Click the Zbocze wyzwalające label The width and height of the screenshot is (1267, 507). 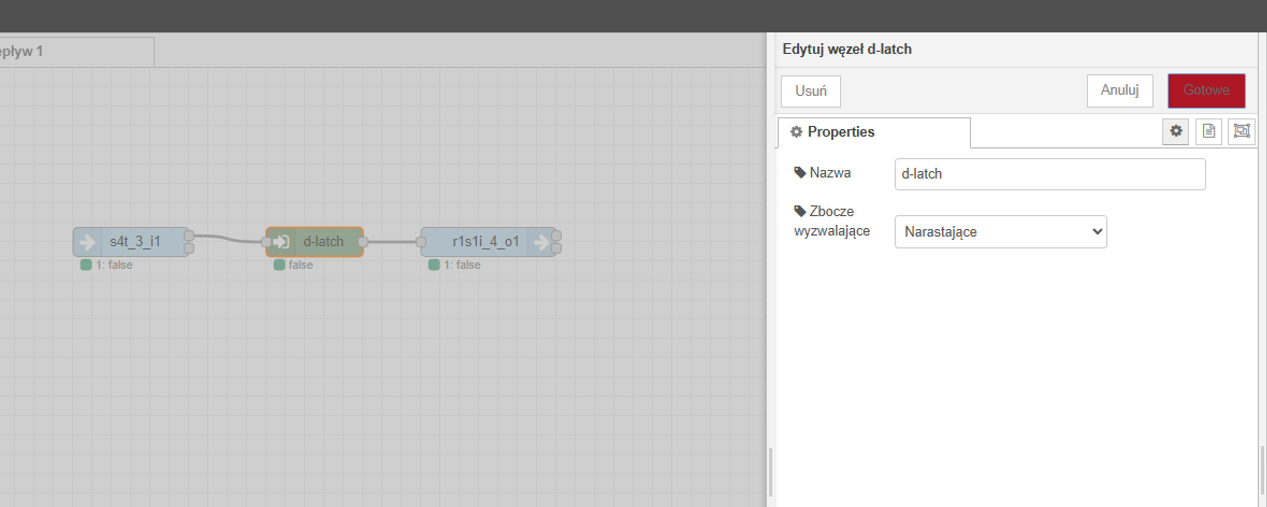831,221
